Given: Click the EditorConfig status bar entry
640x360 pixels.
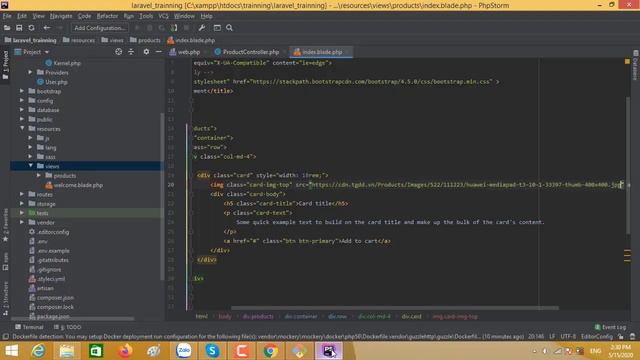Looking at the screenshot, I should point(596,336).
